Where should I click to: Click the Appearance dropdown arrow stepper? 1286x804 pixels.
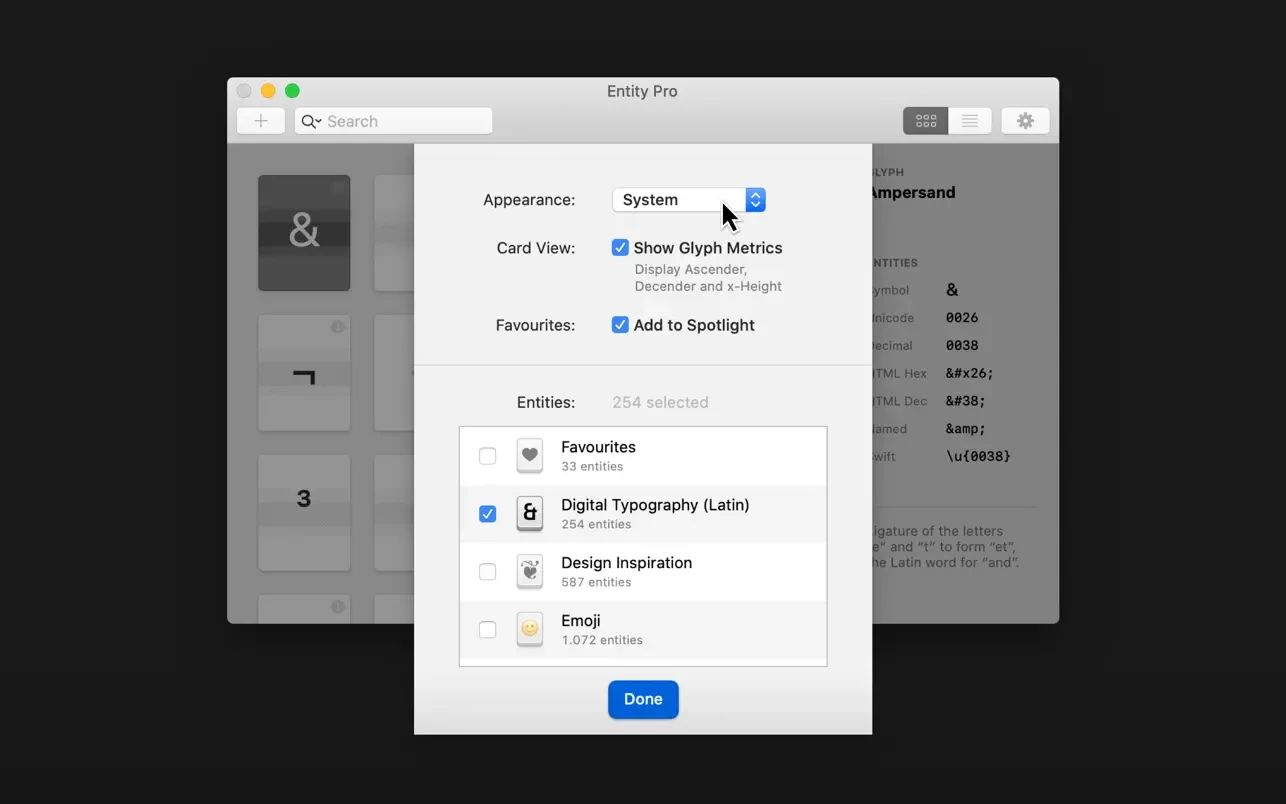[756, 200]
